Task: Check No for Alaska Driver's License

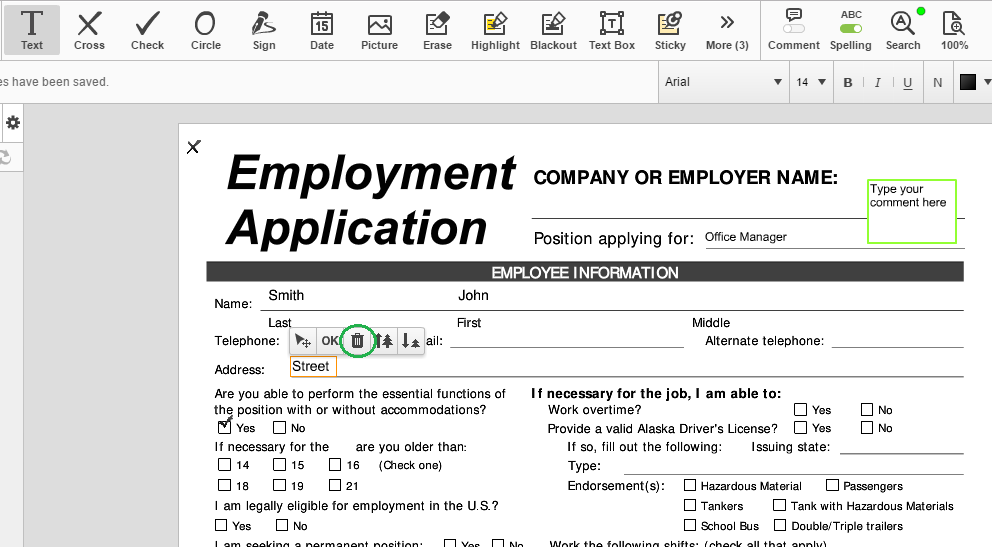Action: (867, 427)
